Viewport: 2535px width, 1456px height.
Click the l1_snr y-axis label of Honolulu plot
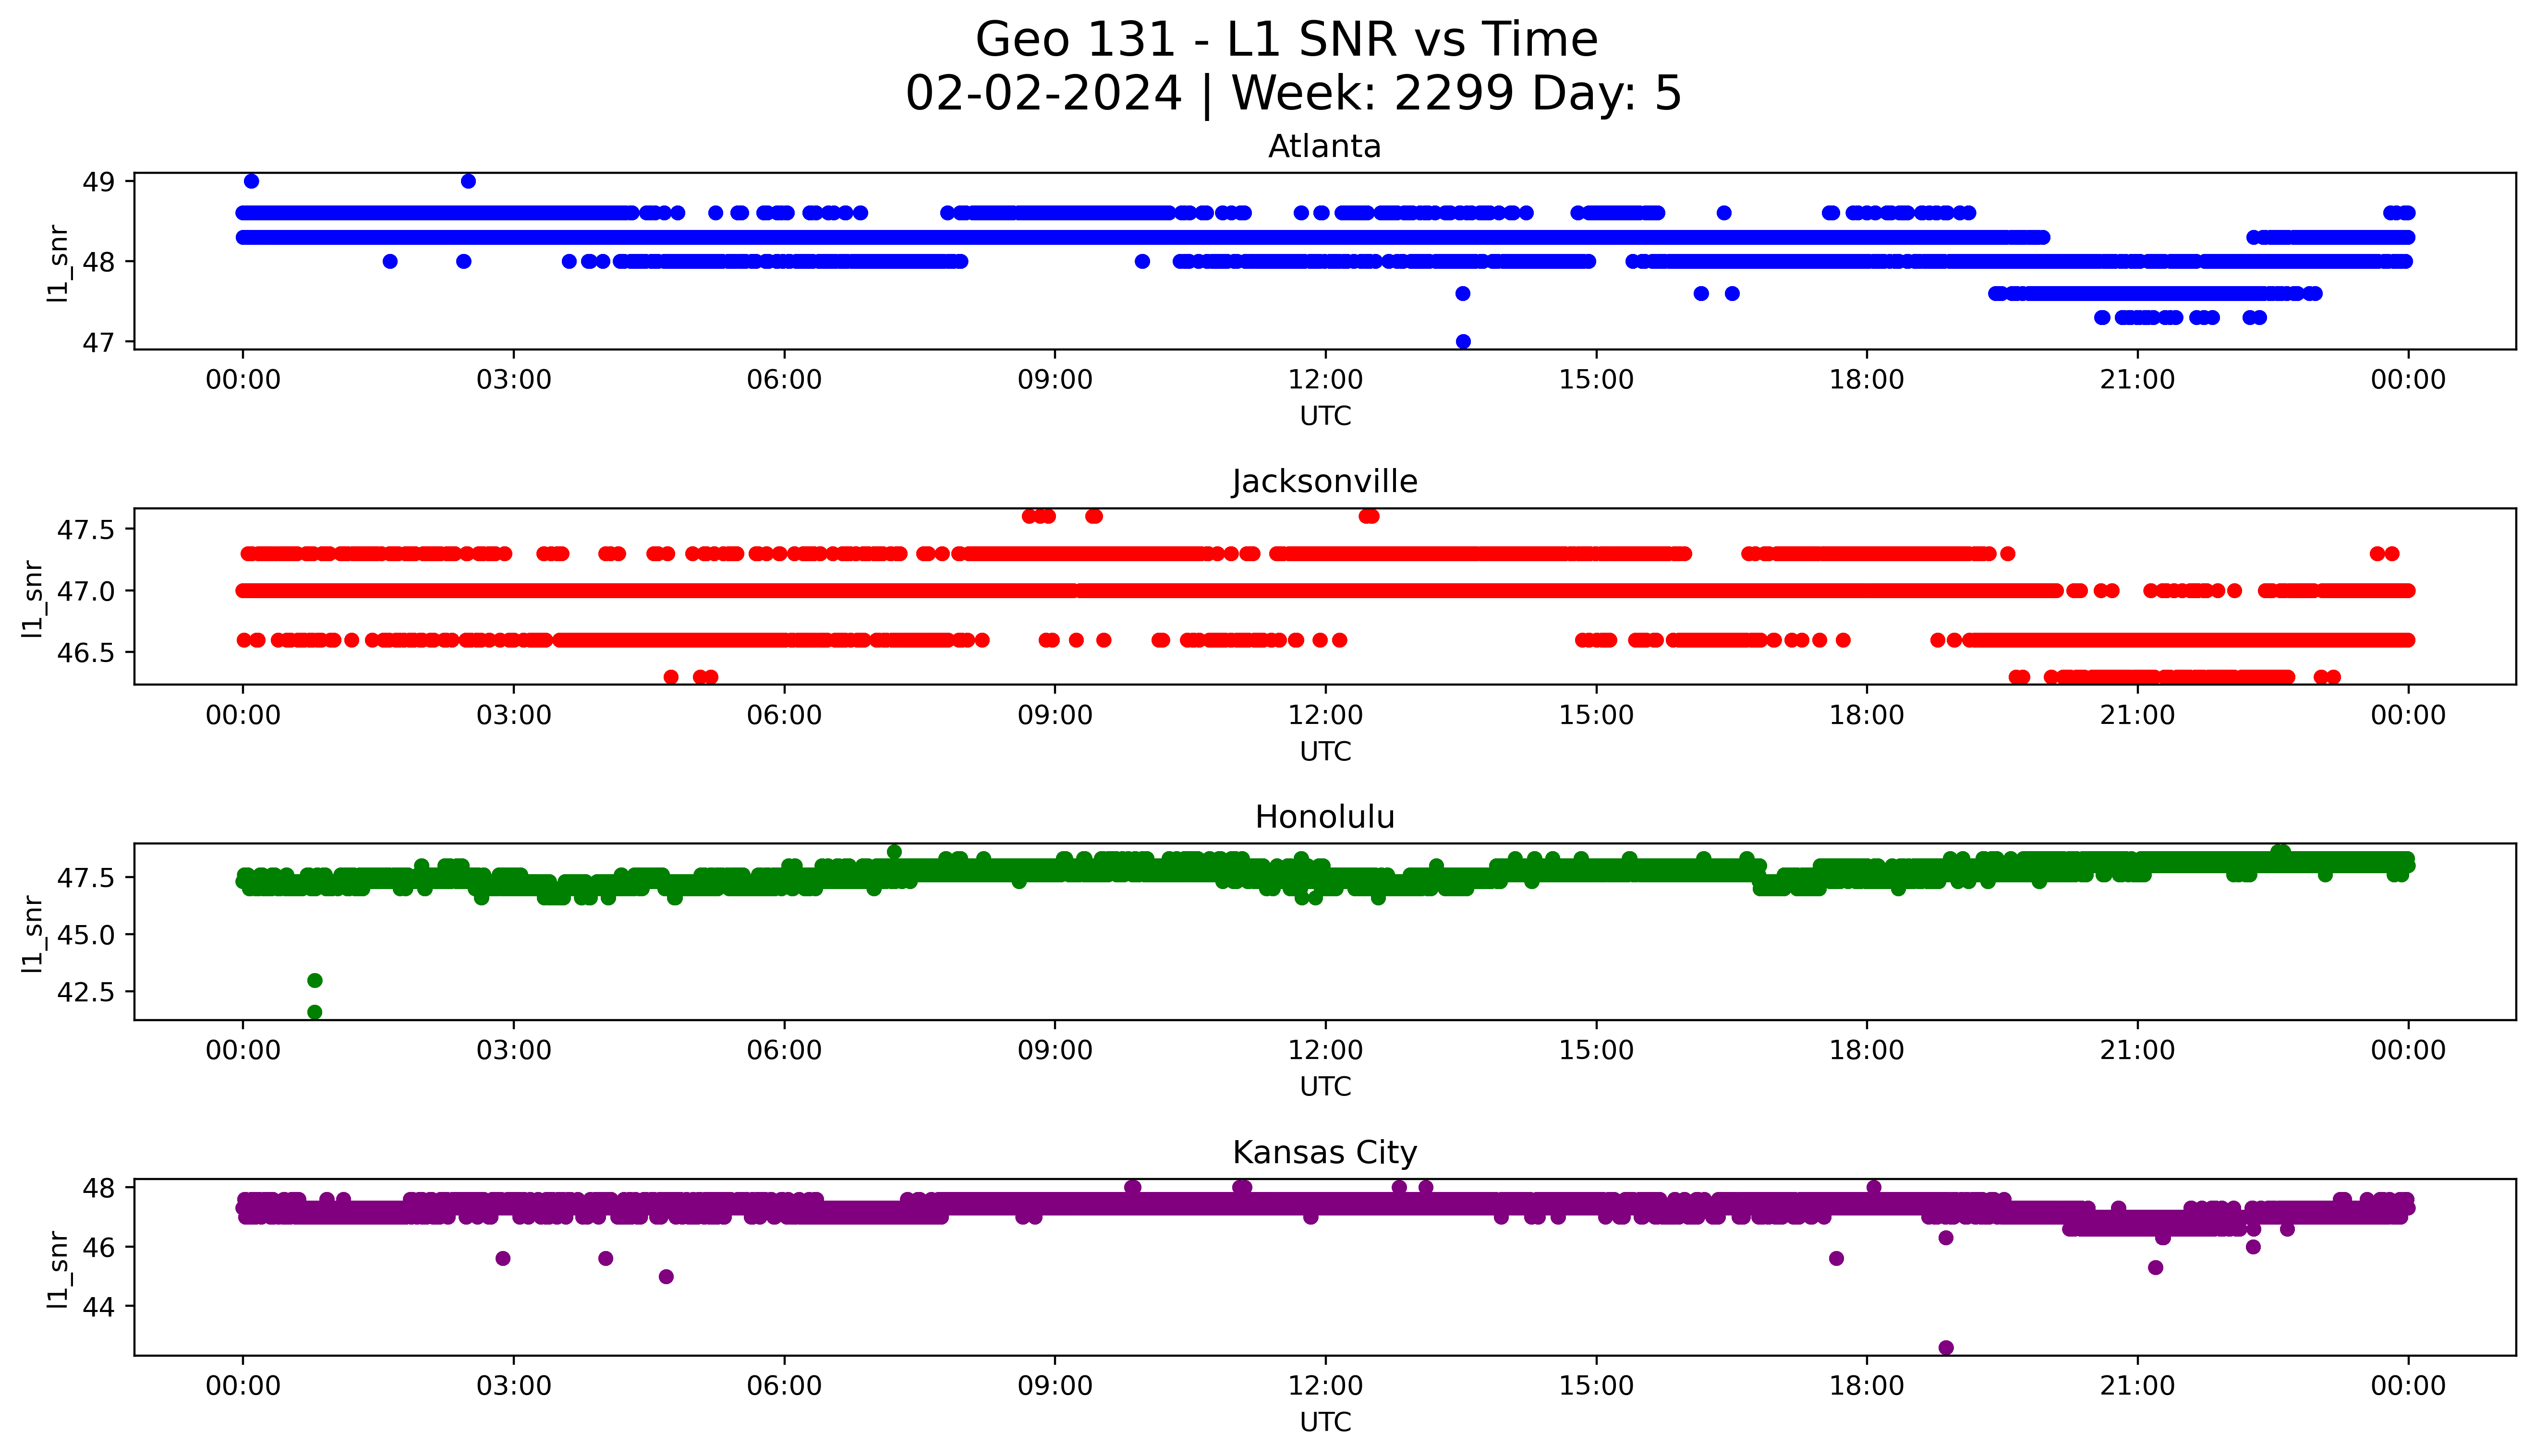click(x=33, y=934)
